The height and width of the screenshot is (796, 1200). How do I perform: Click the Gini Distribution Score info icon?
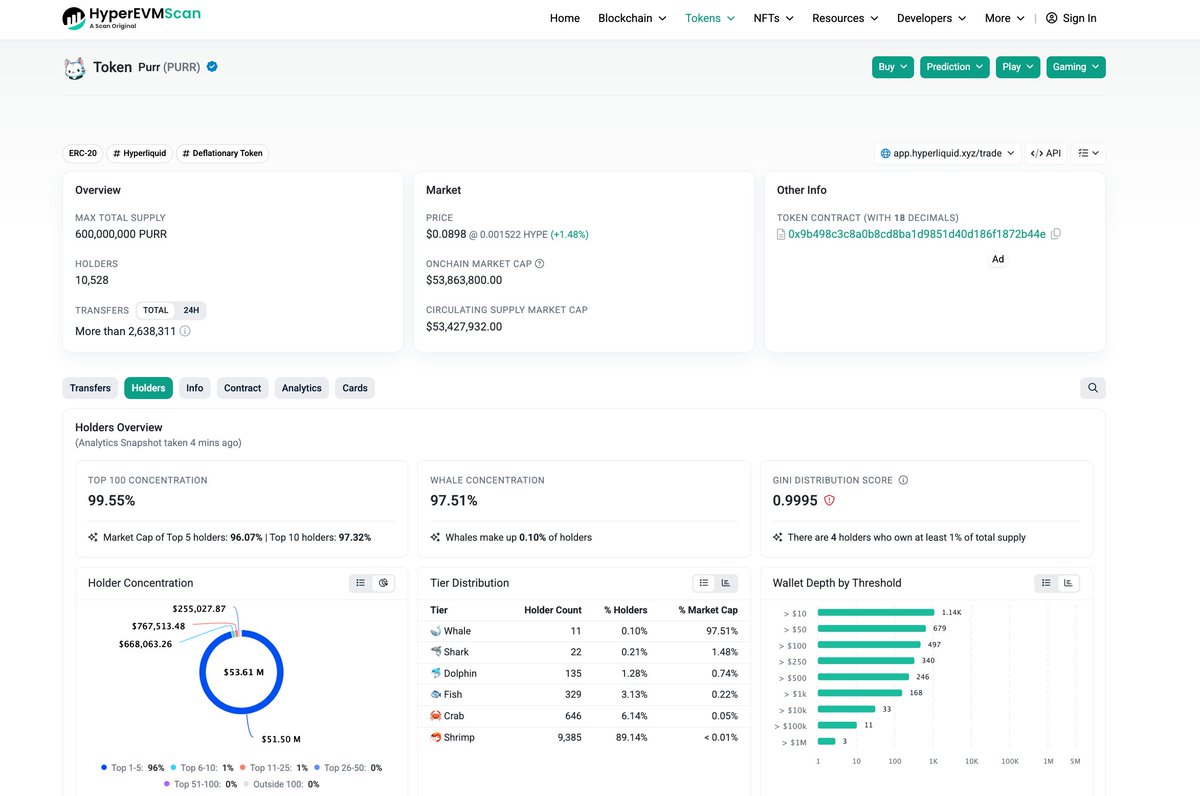[903, 480]
